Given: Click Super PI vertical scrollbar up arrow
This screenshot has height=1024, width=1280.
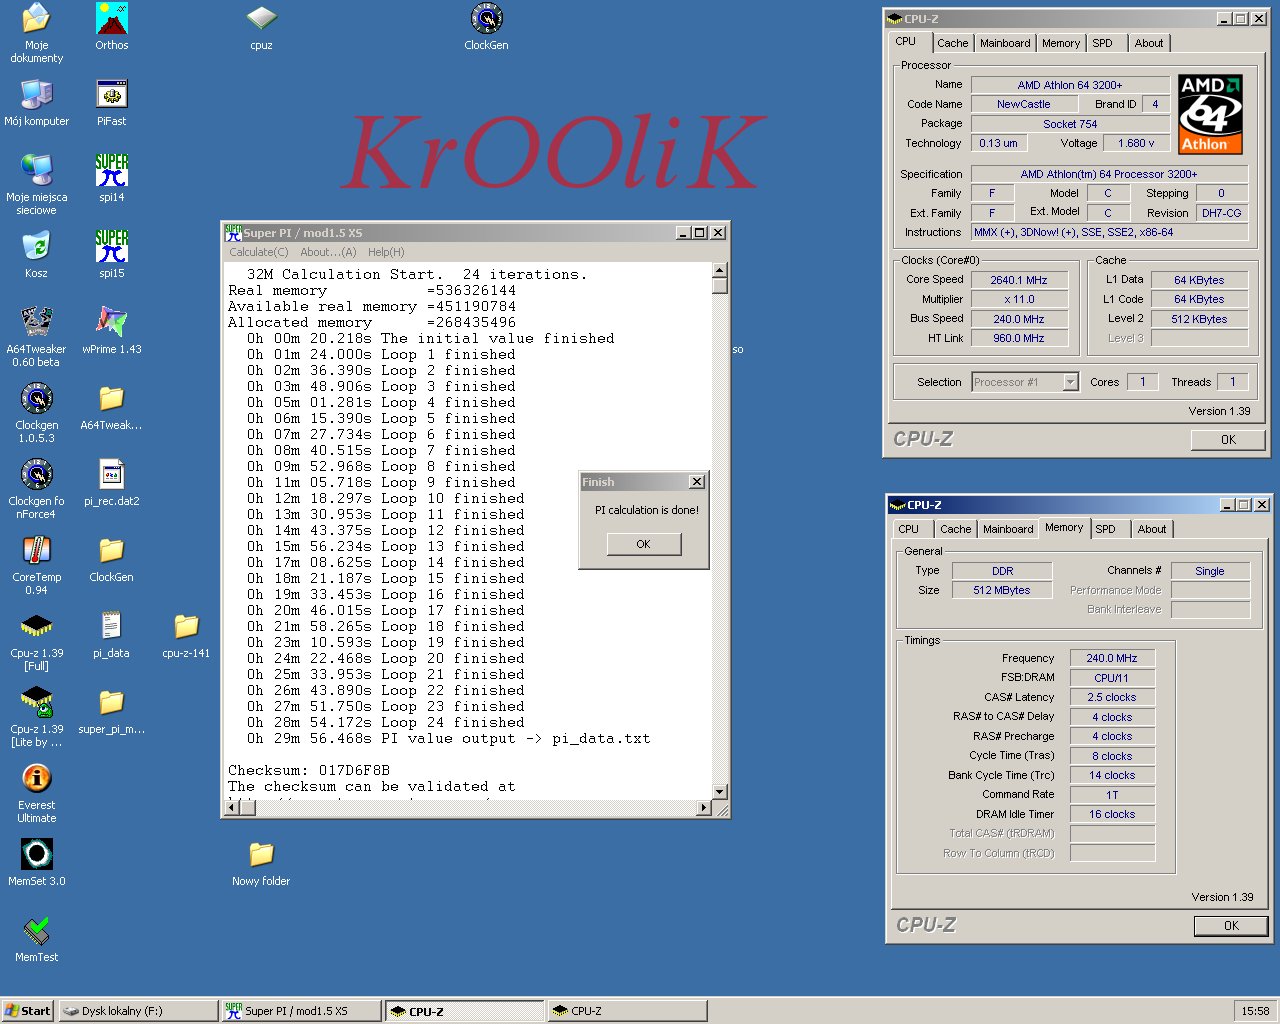Looking at the screenshot, I should pos(719,271).
